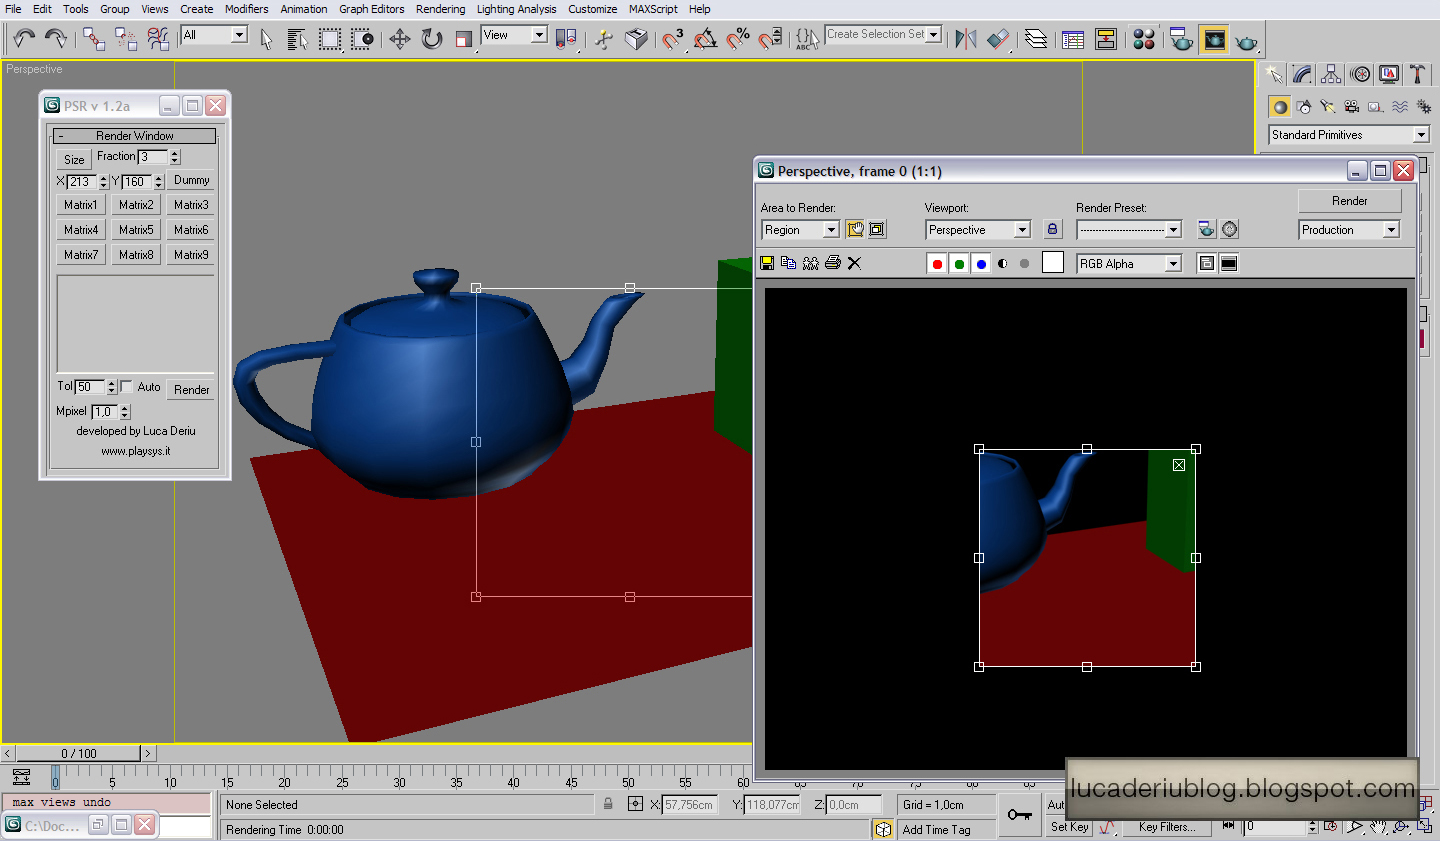Open the Material Editor spheres icon

[1144, 39]
